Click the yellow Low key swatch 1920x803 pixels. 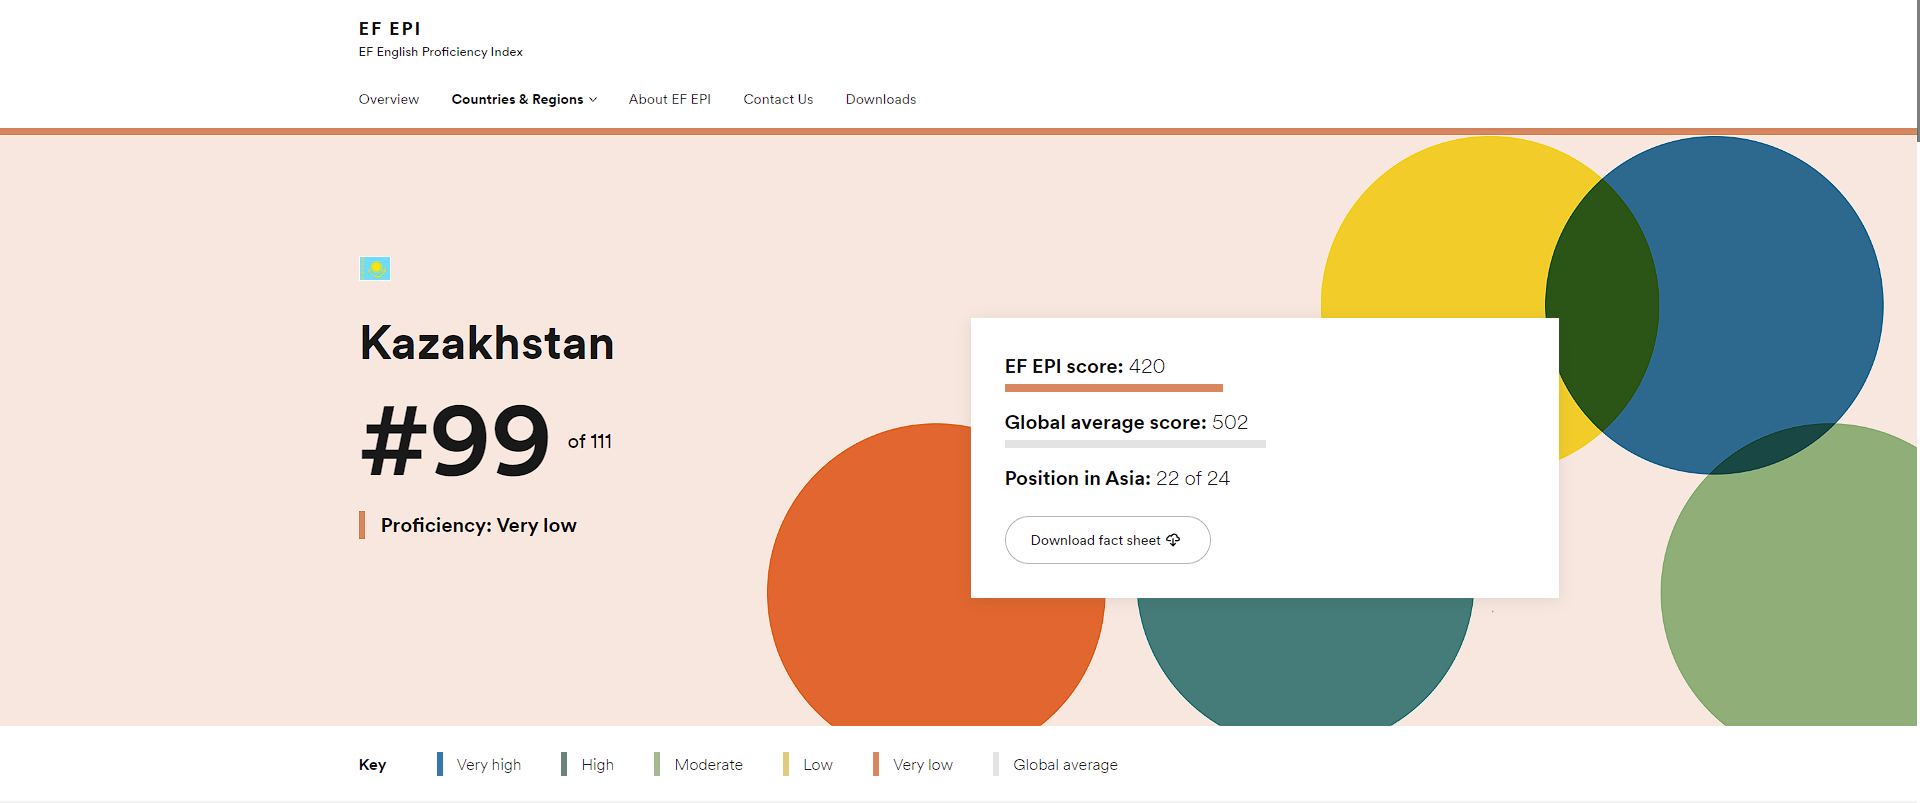tap(786, 764)
